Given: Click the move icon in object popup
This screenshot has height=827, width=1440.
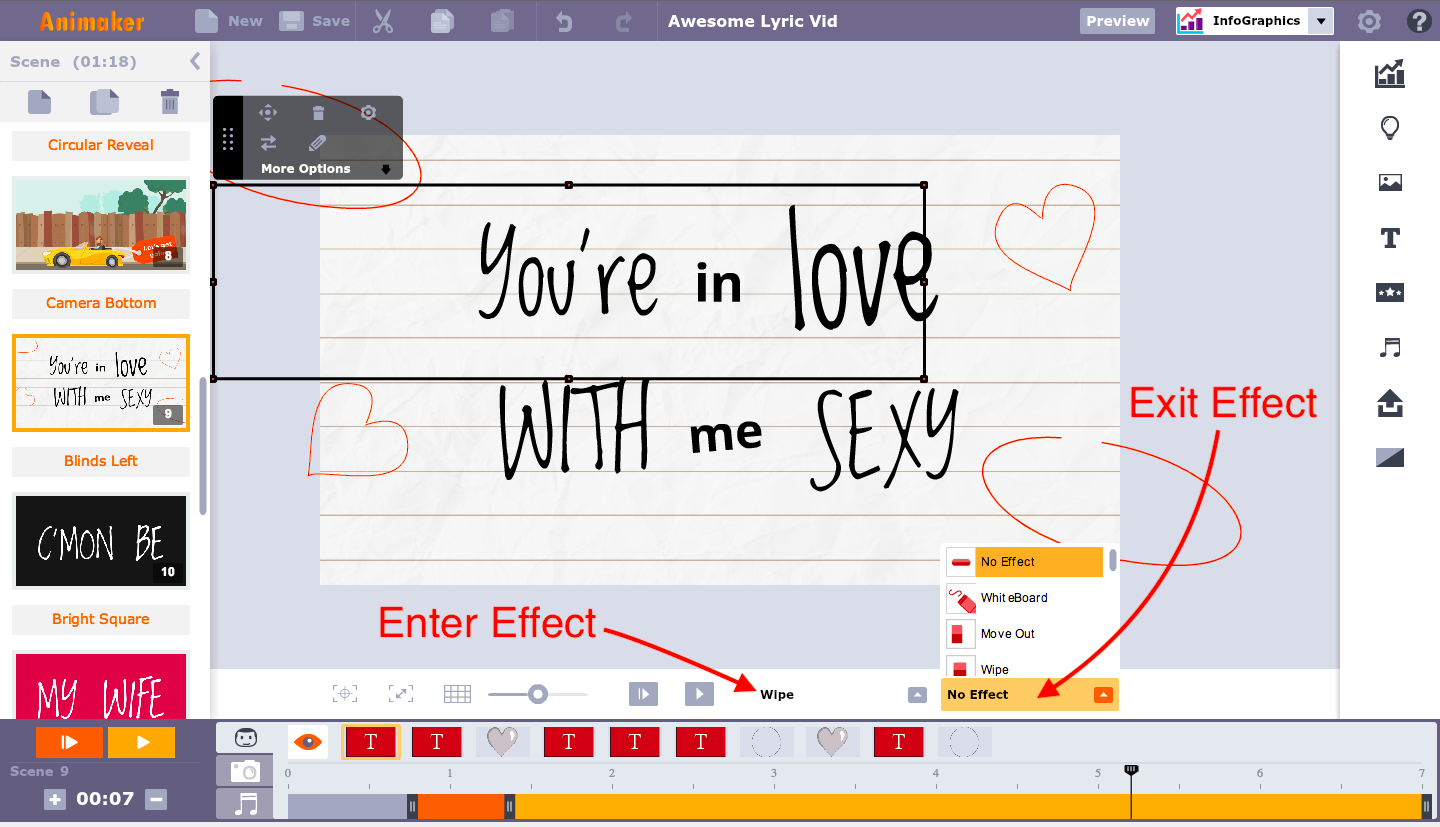Looking at the screenshot, I should click(x=268, y=113).
